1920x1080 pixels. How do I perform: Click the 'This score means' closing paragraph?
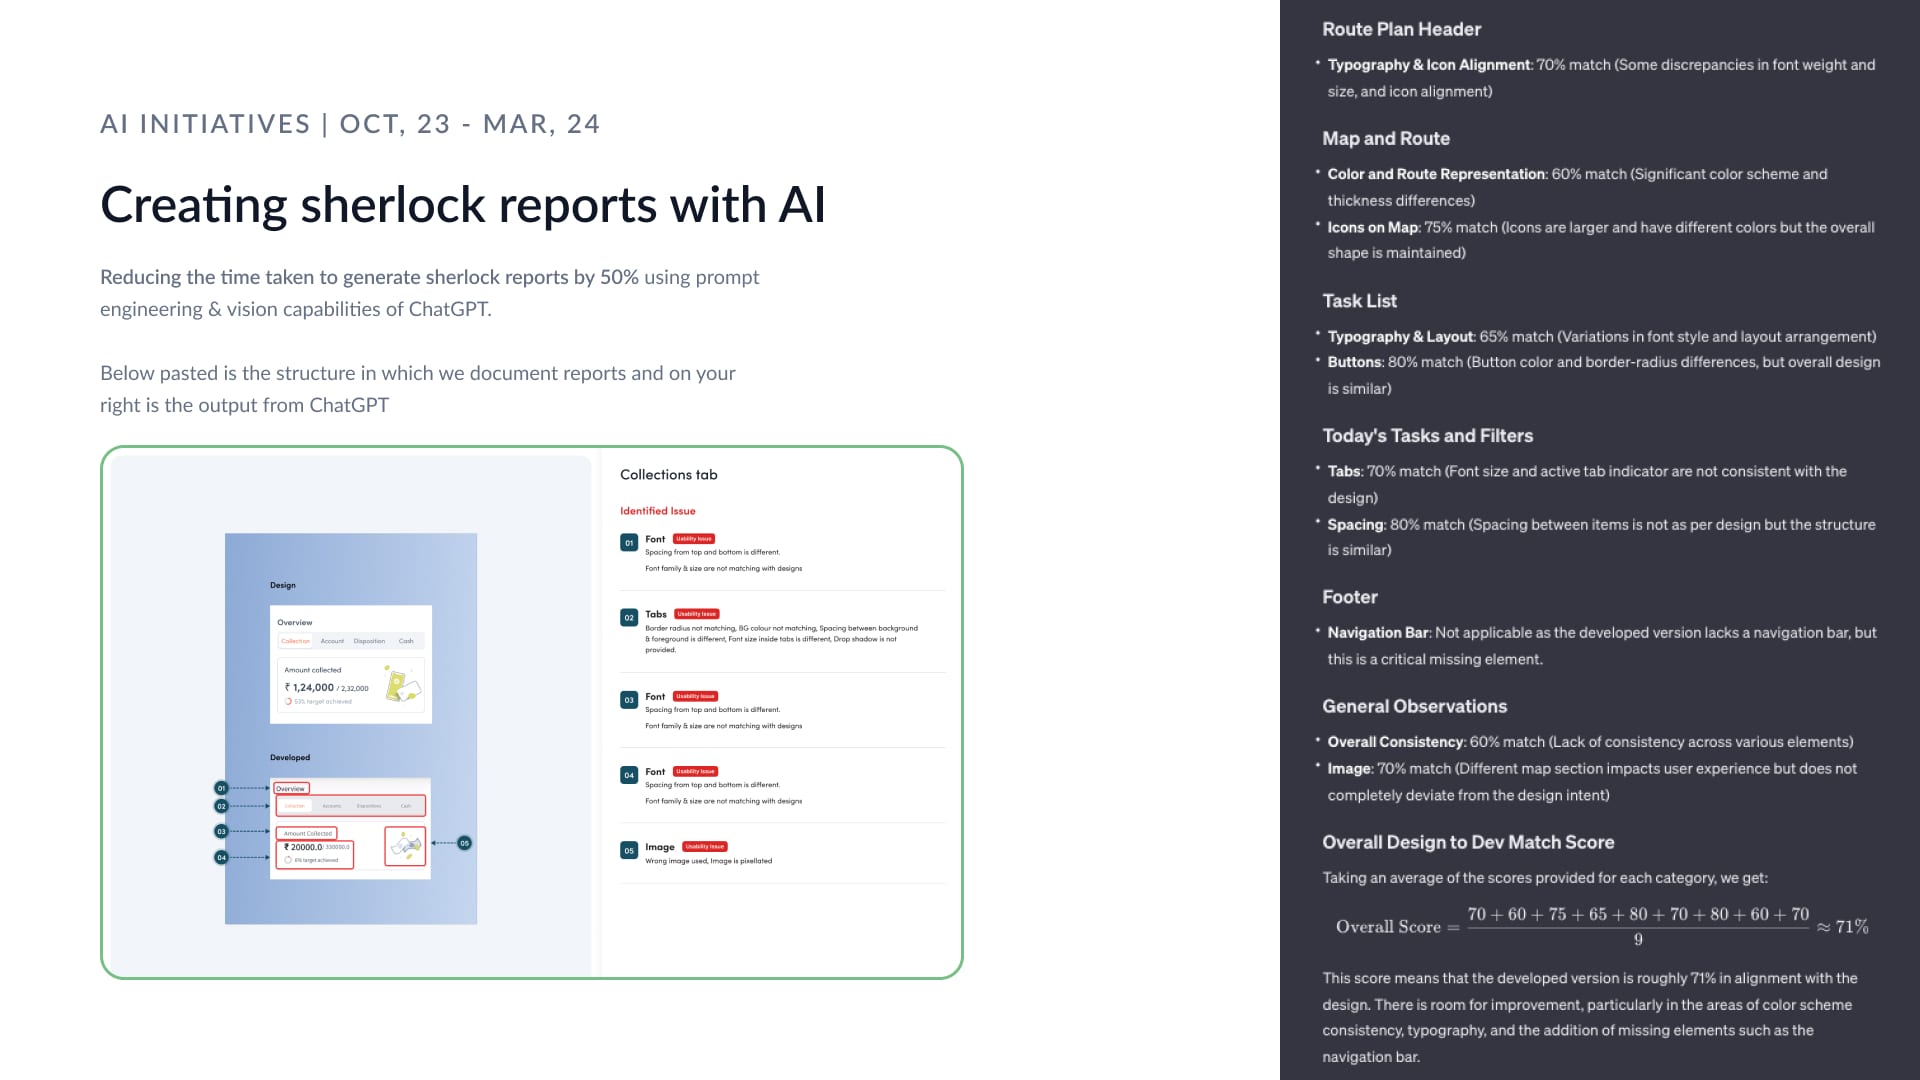(x=1590, y=1017)
